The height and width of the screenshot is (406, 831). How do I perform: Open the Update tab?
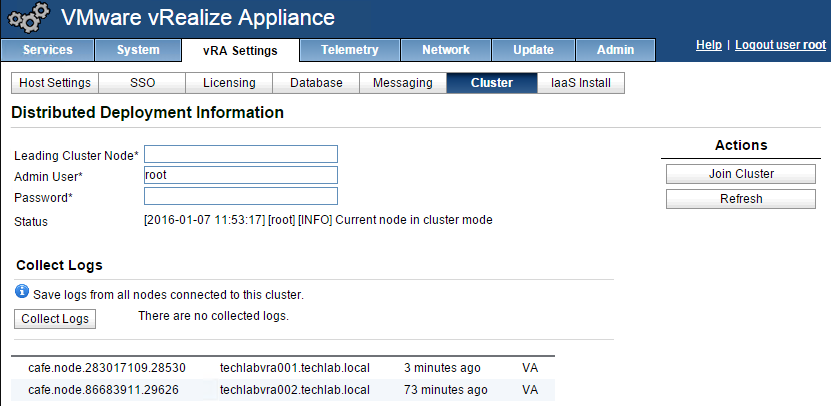pyautogui.click(x=534, y=50)
